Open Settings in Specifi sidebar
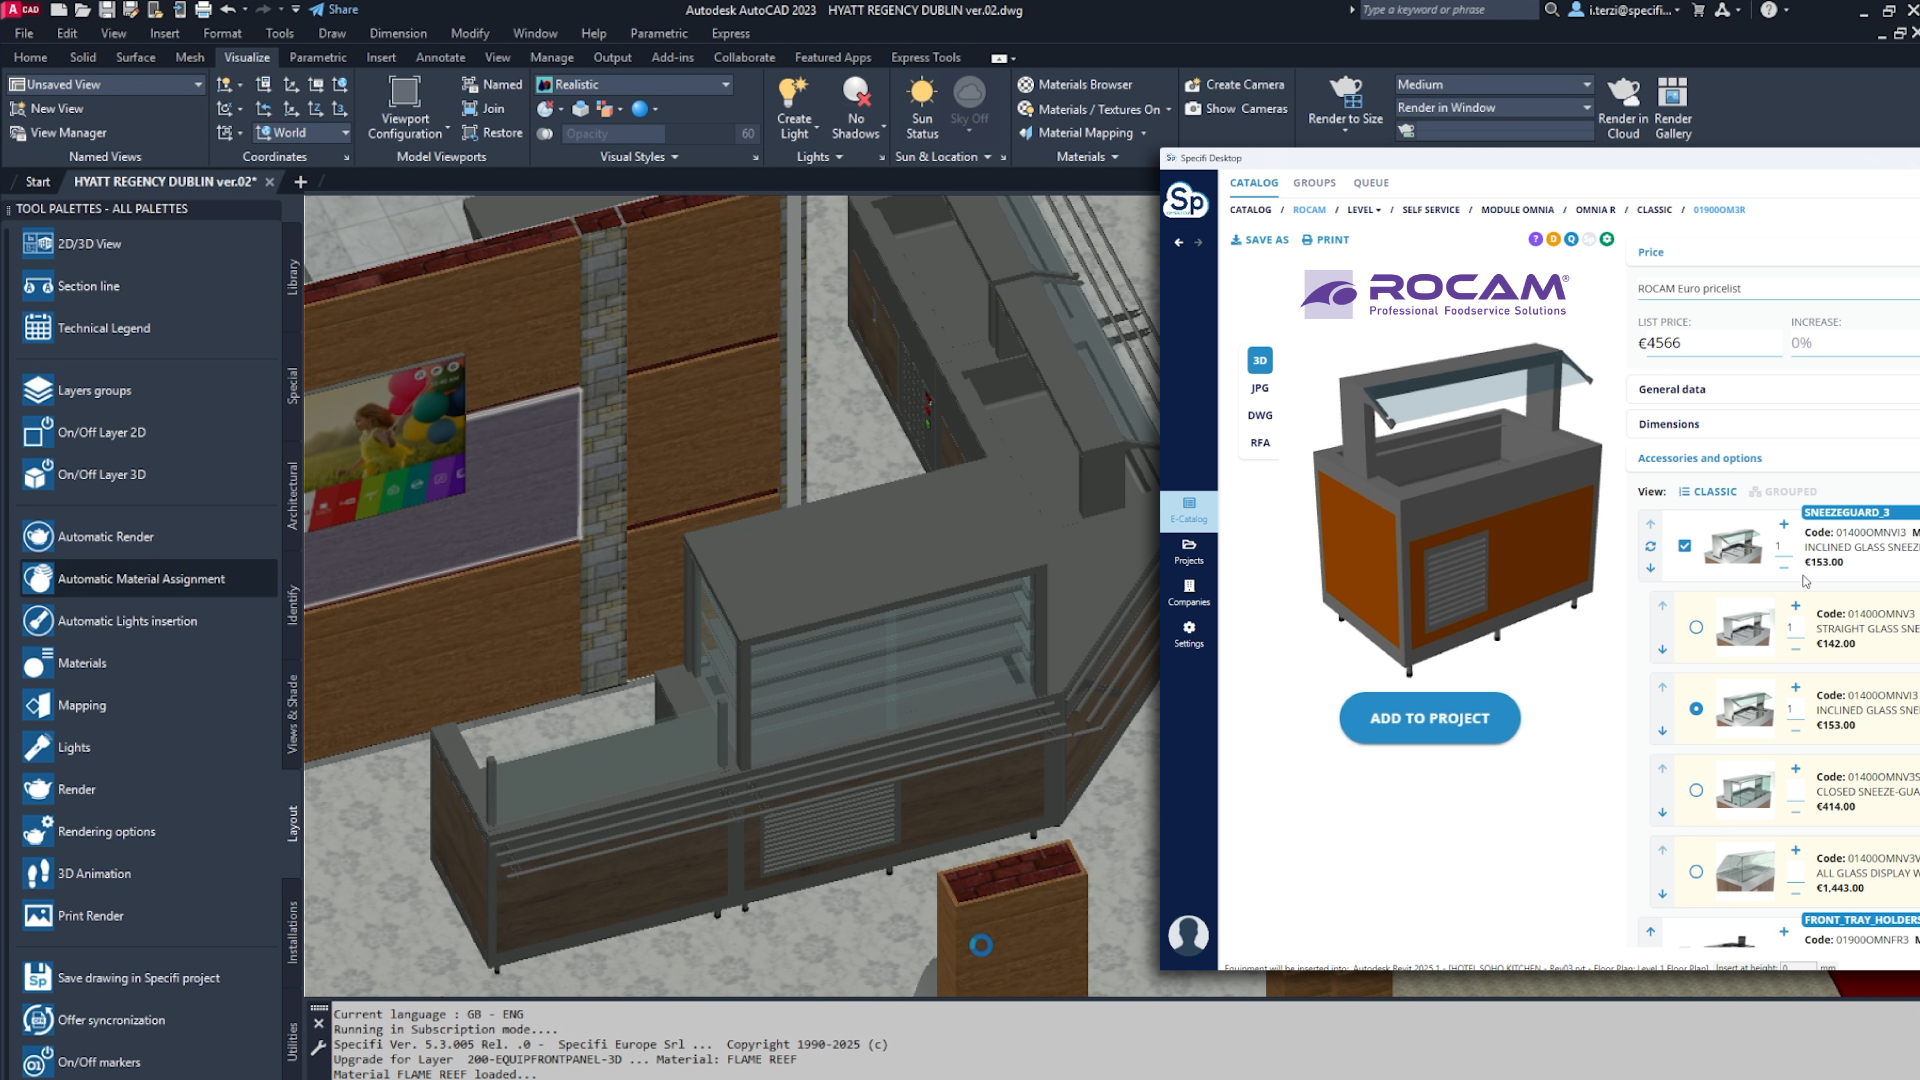The width and height of the screenshot is (1920, 1080). coord(1188,634)
